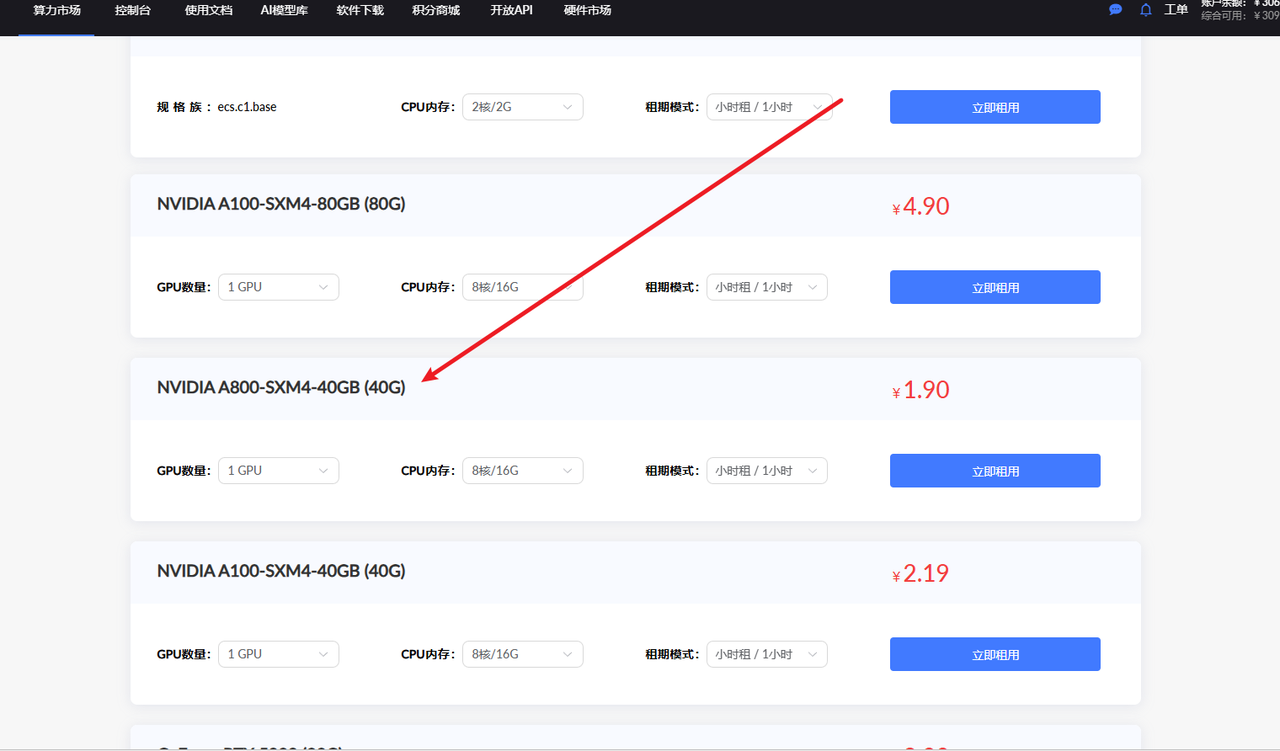Expand the CPU内存 dropdown for ecs.c1.base
Screen dimensions: 1280x751
click(x=522, y=106)
